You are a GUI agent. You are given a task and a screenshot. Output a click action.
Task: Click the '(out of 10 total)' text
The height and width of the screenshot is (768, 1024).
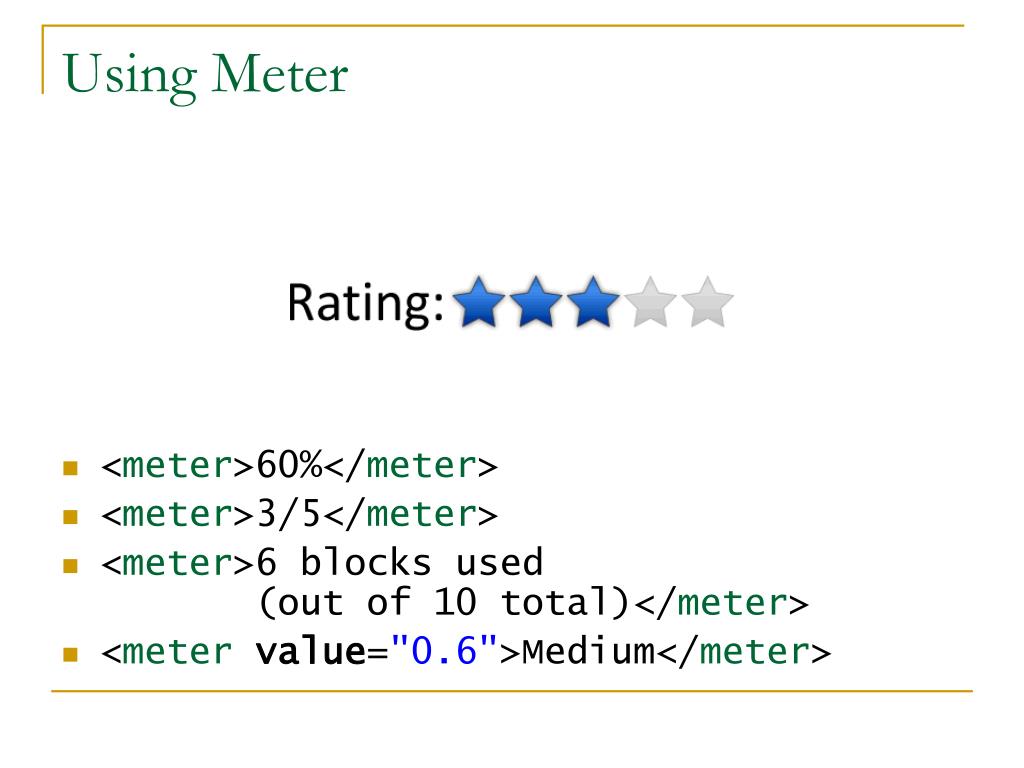coord(445,602)
